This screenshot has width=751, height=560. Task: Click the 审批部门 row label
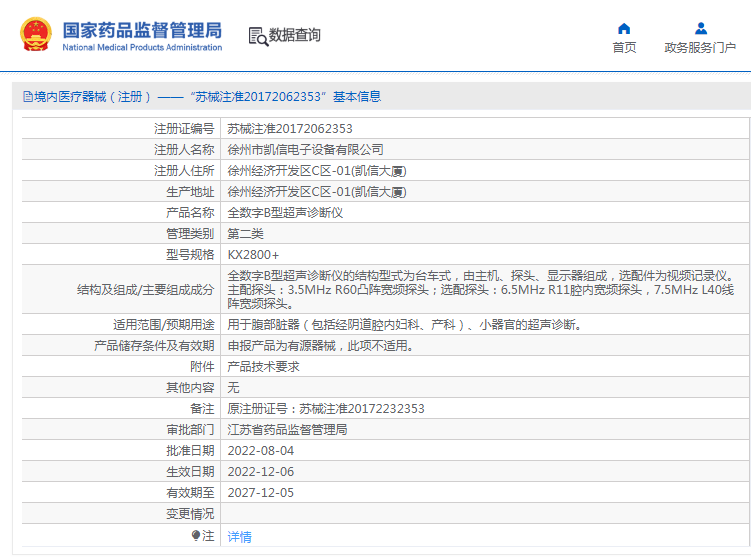click(190, 430)
